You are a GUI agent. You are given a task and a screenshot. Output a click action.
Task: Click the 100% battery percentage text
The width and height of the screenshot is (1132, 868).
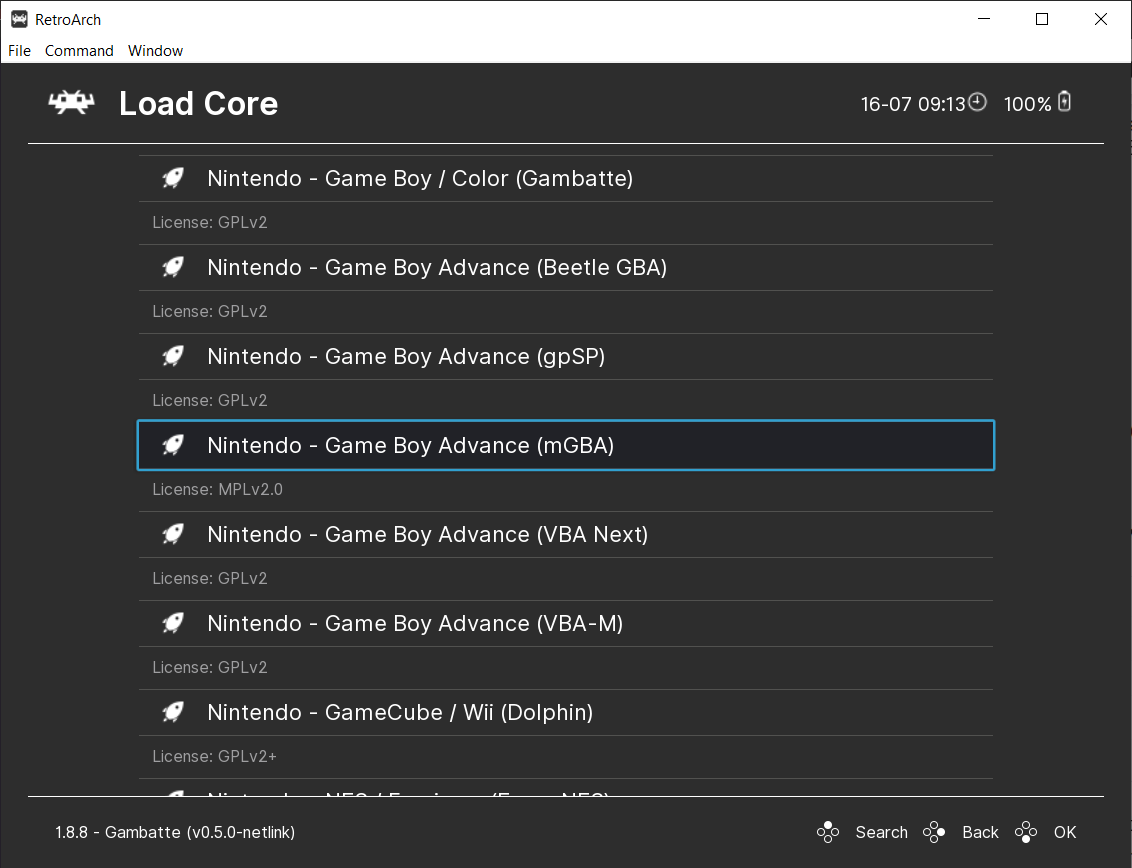(1027, 104)
